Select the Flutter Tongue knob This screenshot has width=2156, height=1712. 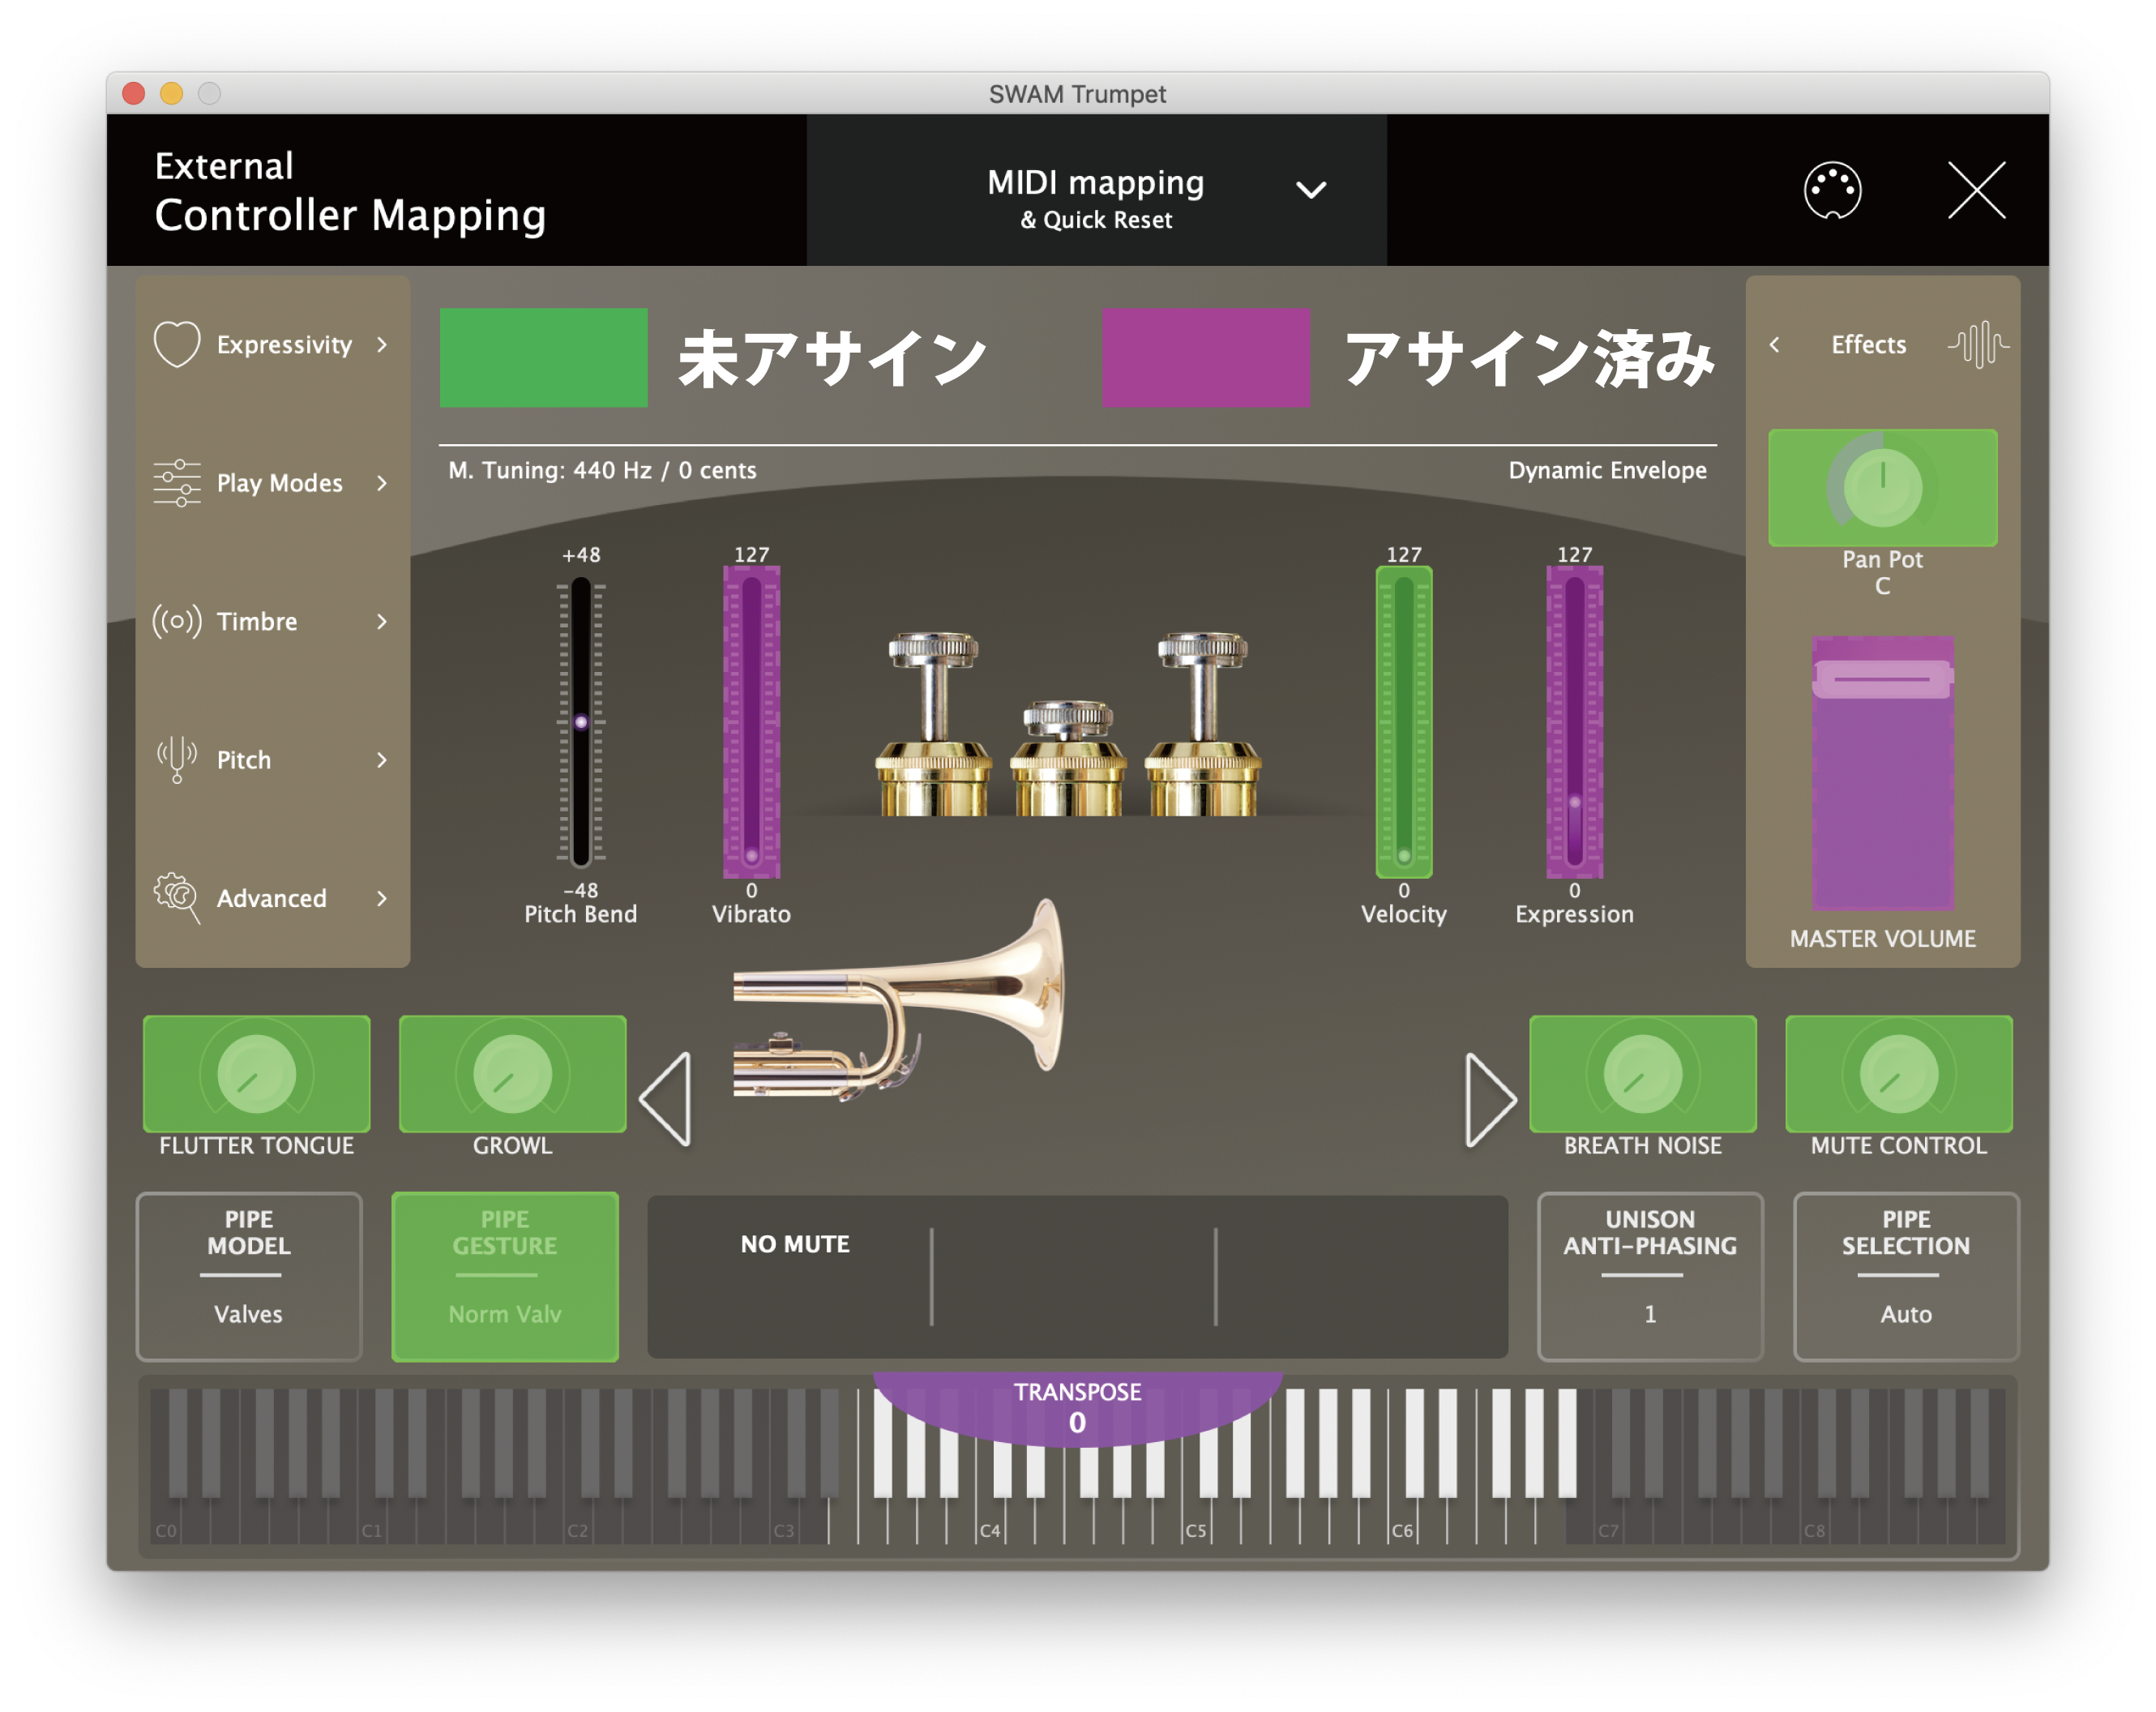click(x=256, y=1074)
